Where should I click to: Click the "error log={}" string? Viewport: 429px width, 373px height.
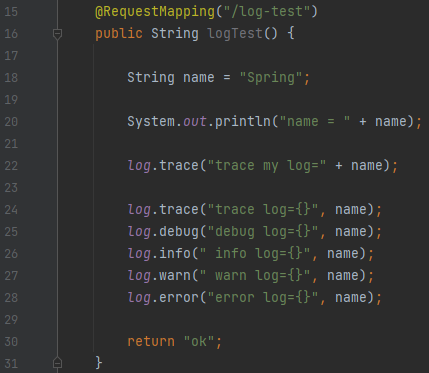(263, 298)
